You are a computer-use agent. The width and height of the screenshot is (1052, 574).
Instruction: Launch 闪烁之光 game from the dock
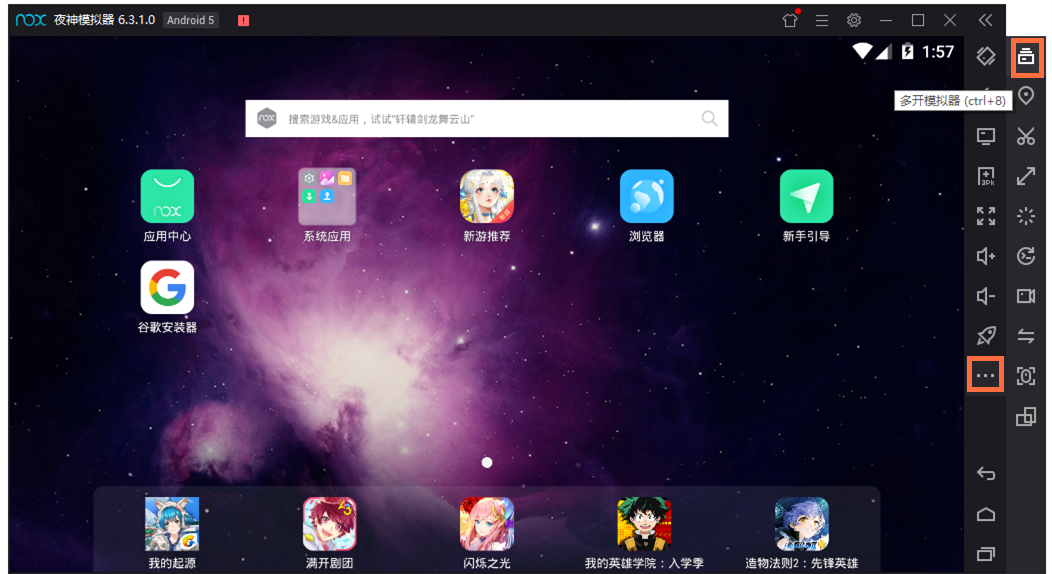point(486,532)
